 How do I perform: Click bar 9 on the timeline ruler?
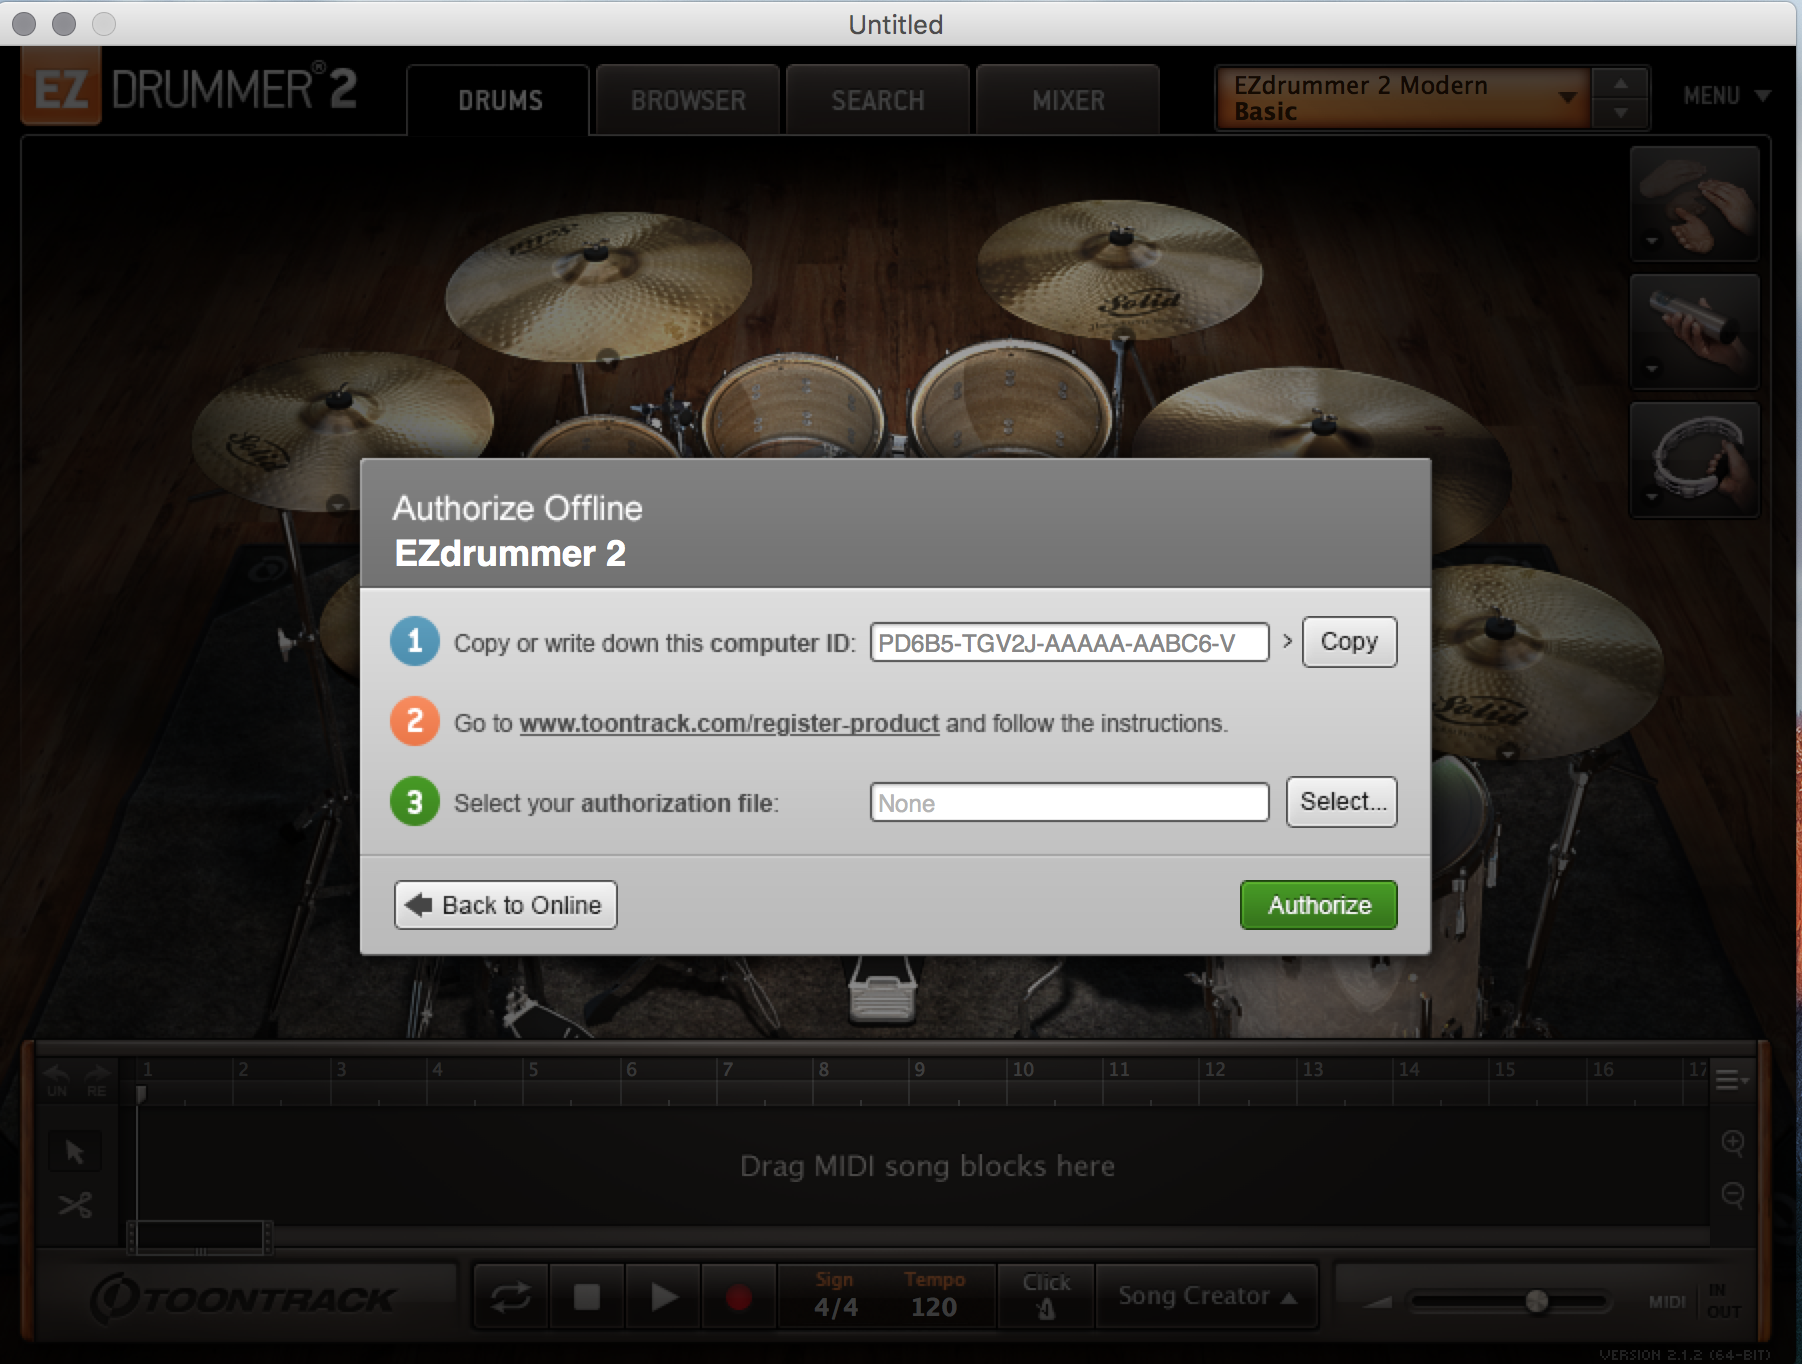[x=919, y=1070]
